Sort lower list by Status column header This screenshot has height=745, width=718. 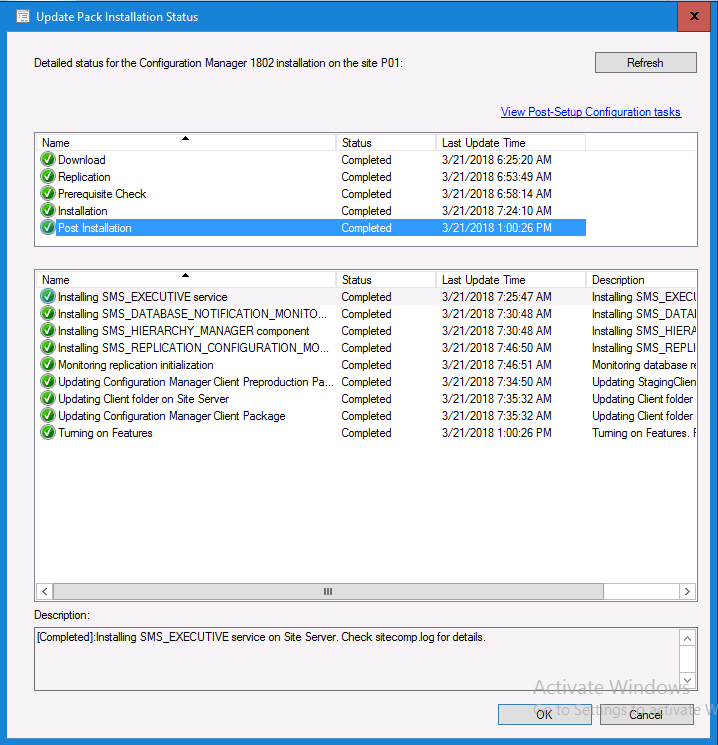point(386,280)
